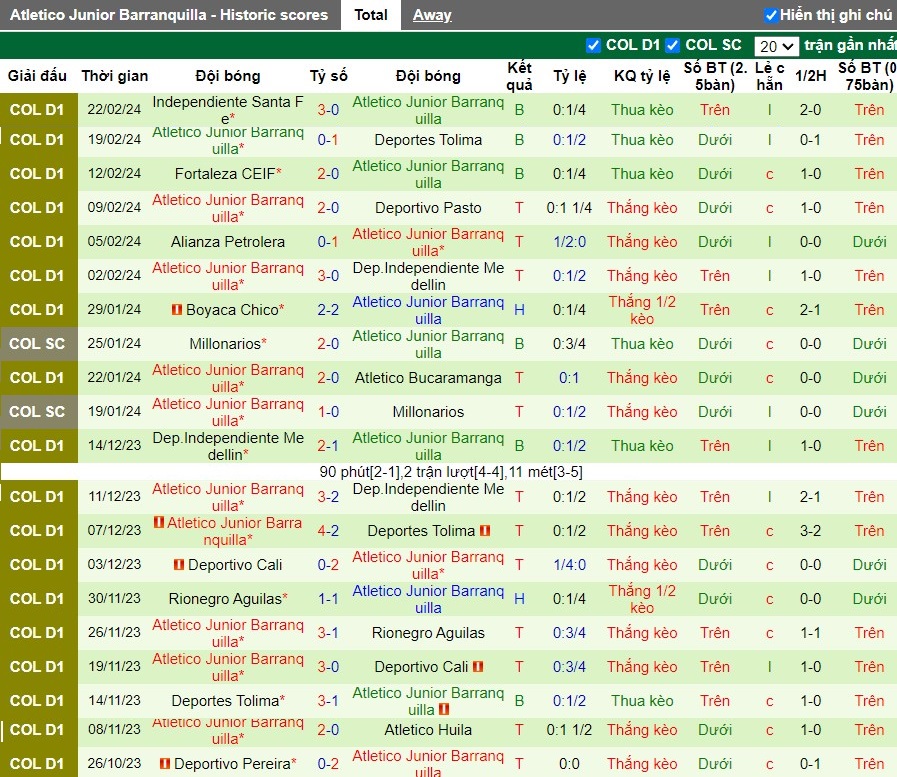897x777 pixels.
Task: Click 'Thua kèo' in the 14/11/23 row
Action: (x=642, y=700)
